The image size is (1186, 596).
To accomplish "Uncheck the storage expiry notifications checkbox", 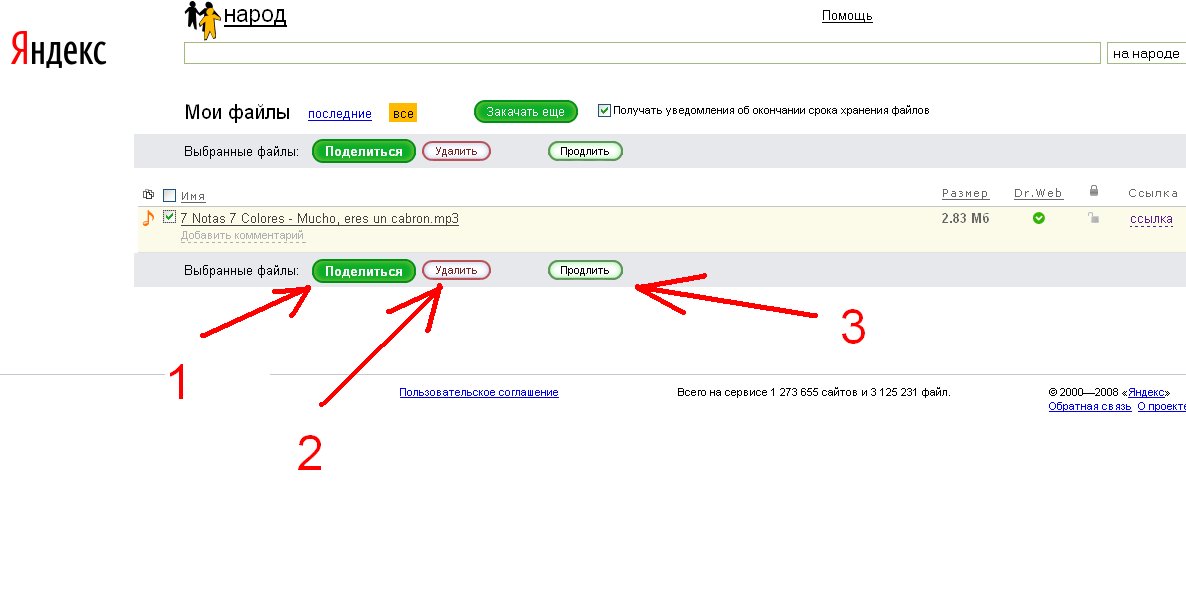I will [604, 110].
